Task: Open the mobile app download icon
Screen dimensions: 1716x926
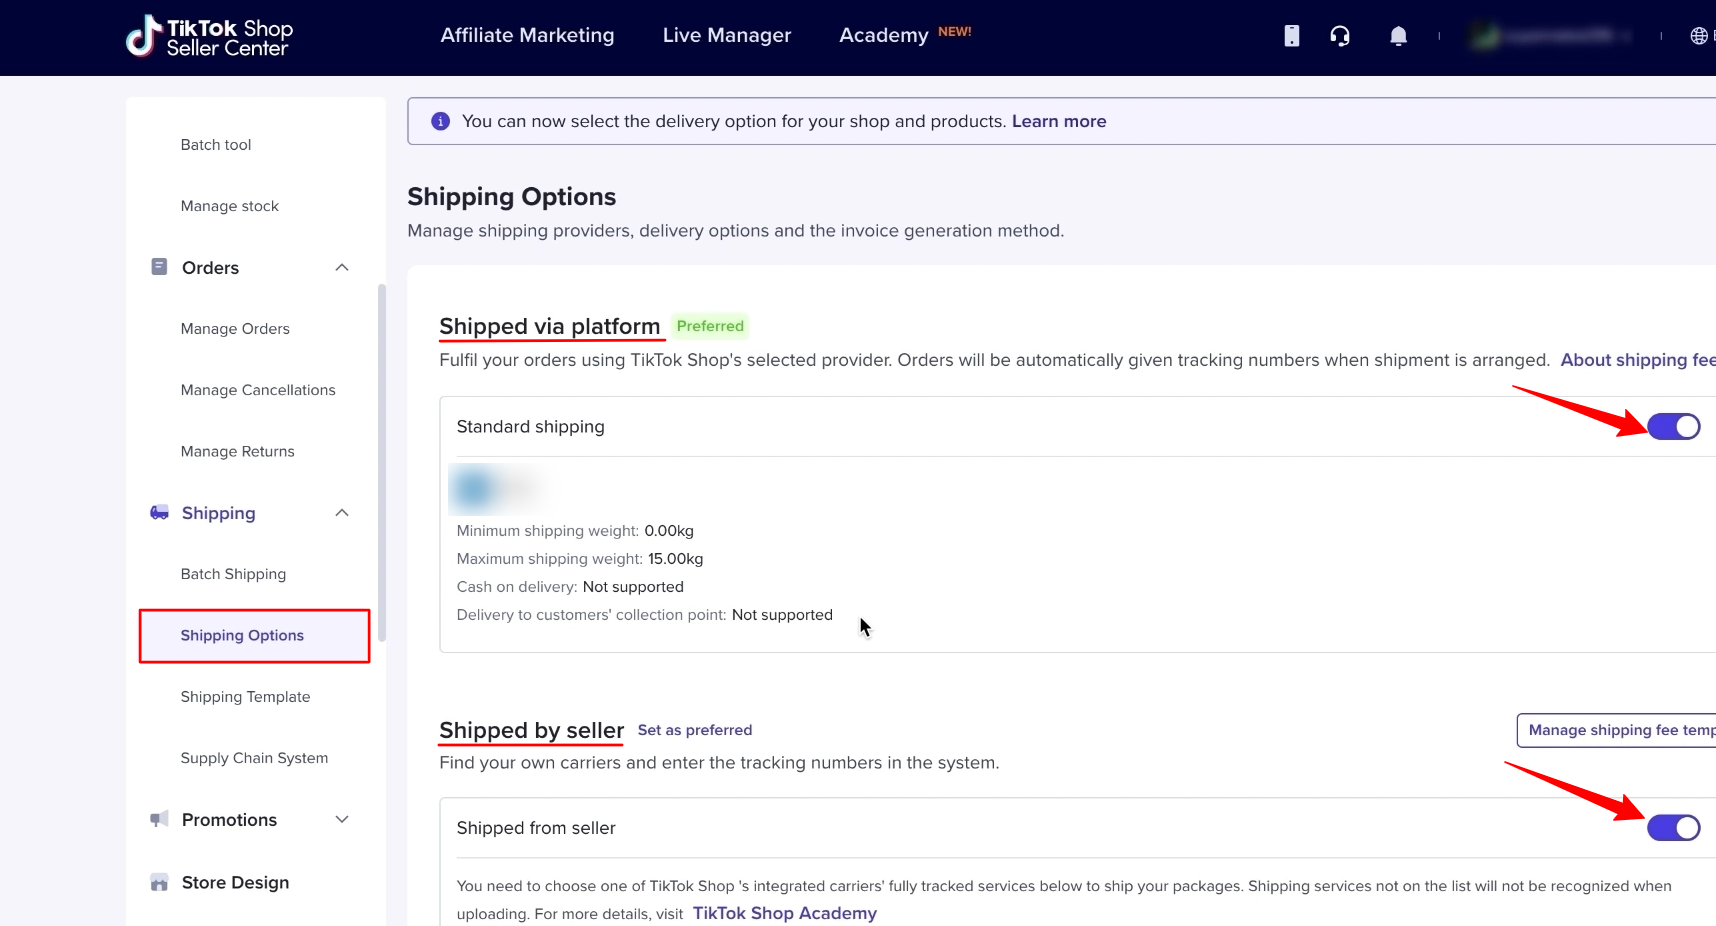Action: [1292, 36]
